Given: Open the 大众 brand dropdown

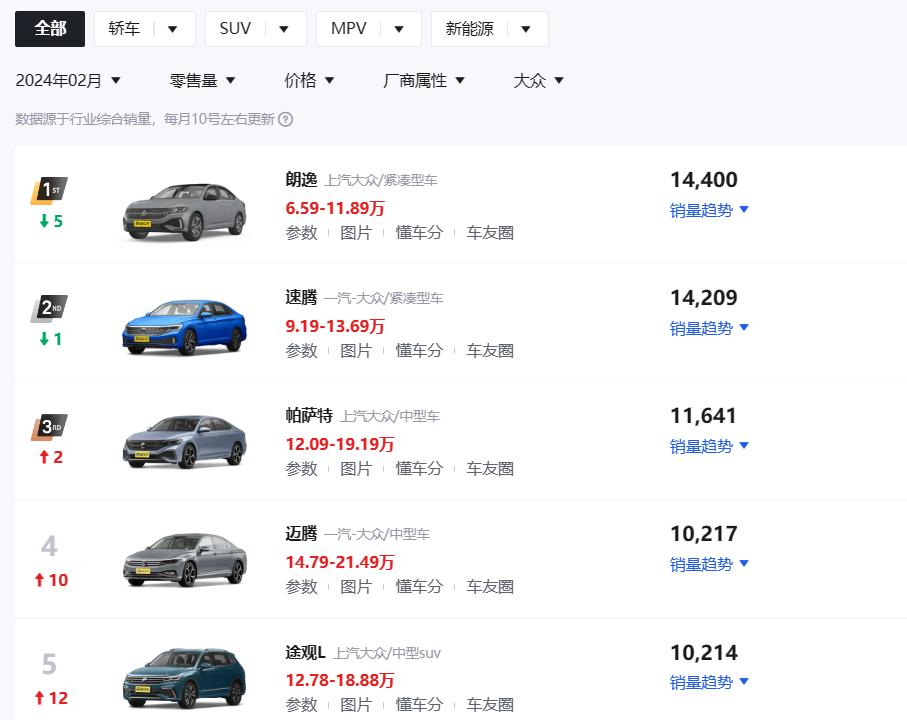Looking at the screenshot, I should (539, 80).
